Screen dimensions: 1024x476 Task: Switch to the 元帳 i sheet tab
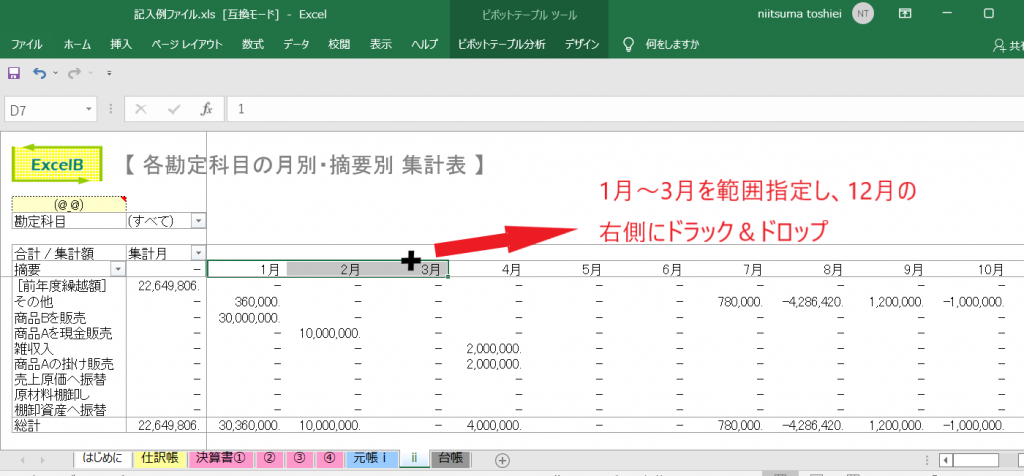pos(370,458)
